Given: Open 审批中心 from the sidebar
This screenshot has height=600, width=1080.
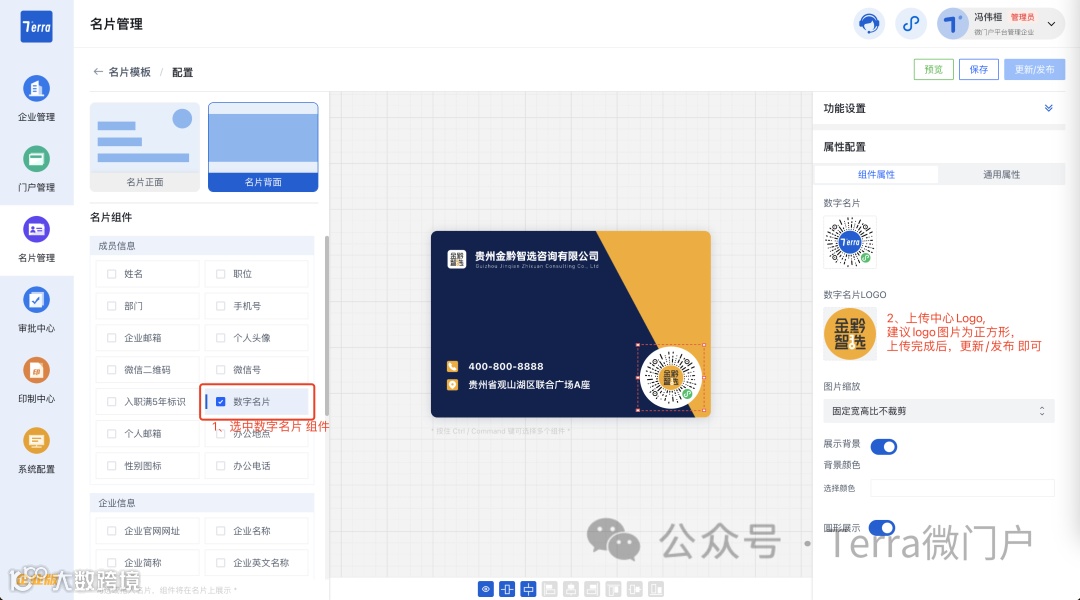Looking at the screenshot, I should point(37,310).
